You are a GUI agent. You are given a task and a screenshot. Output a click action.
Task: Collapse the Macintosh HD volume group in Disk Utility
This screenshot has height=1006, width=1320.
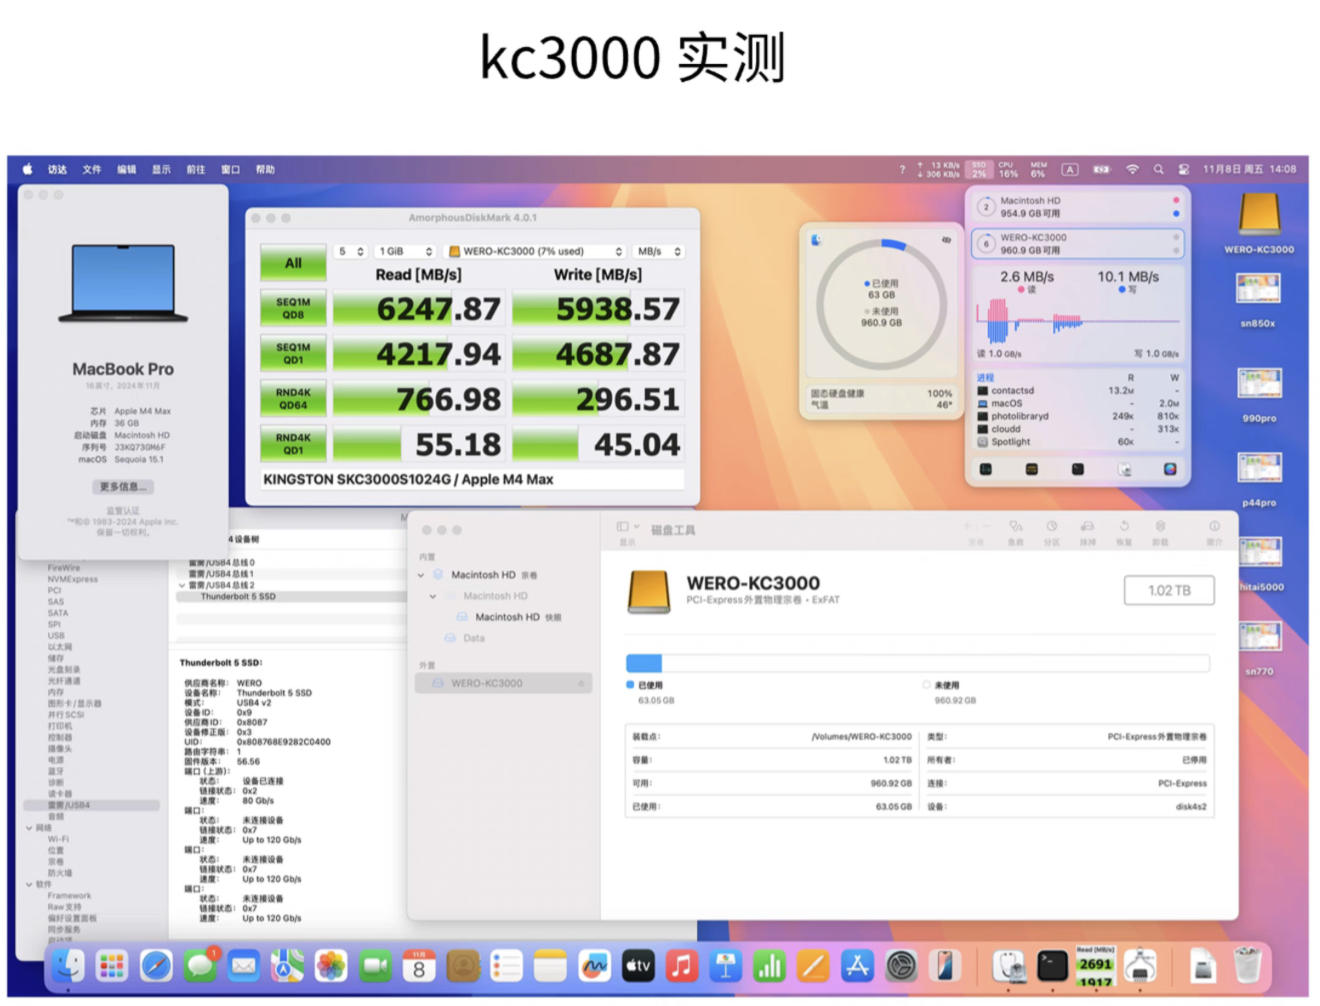pyautogui.click(x=421, y=575)
